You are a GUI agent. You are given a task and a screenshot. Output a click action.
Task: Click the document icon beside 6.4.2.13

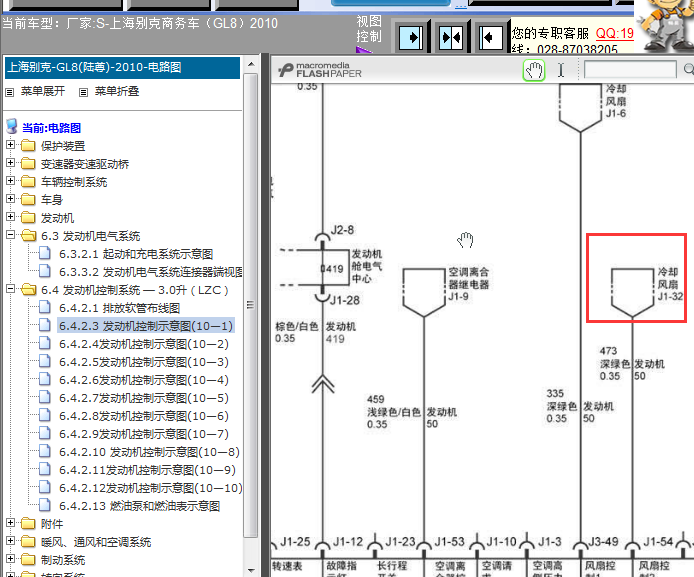click(45, 505)
